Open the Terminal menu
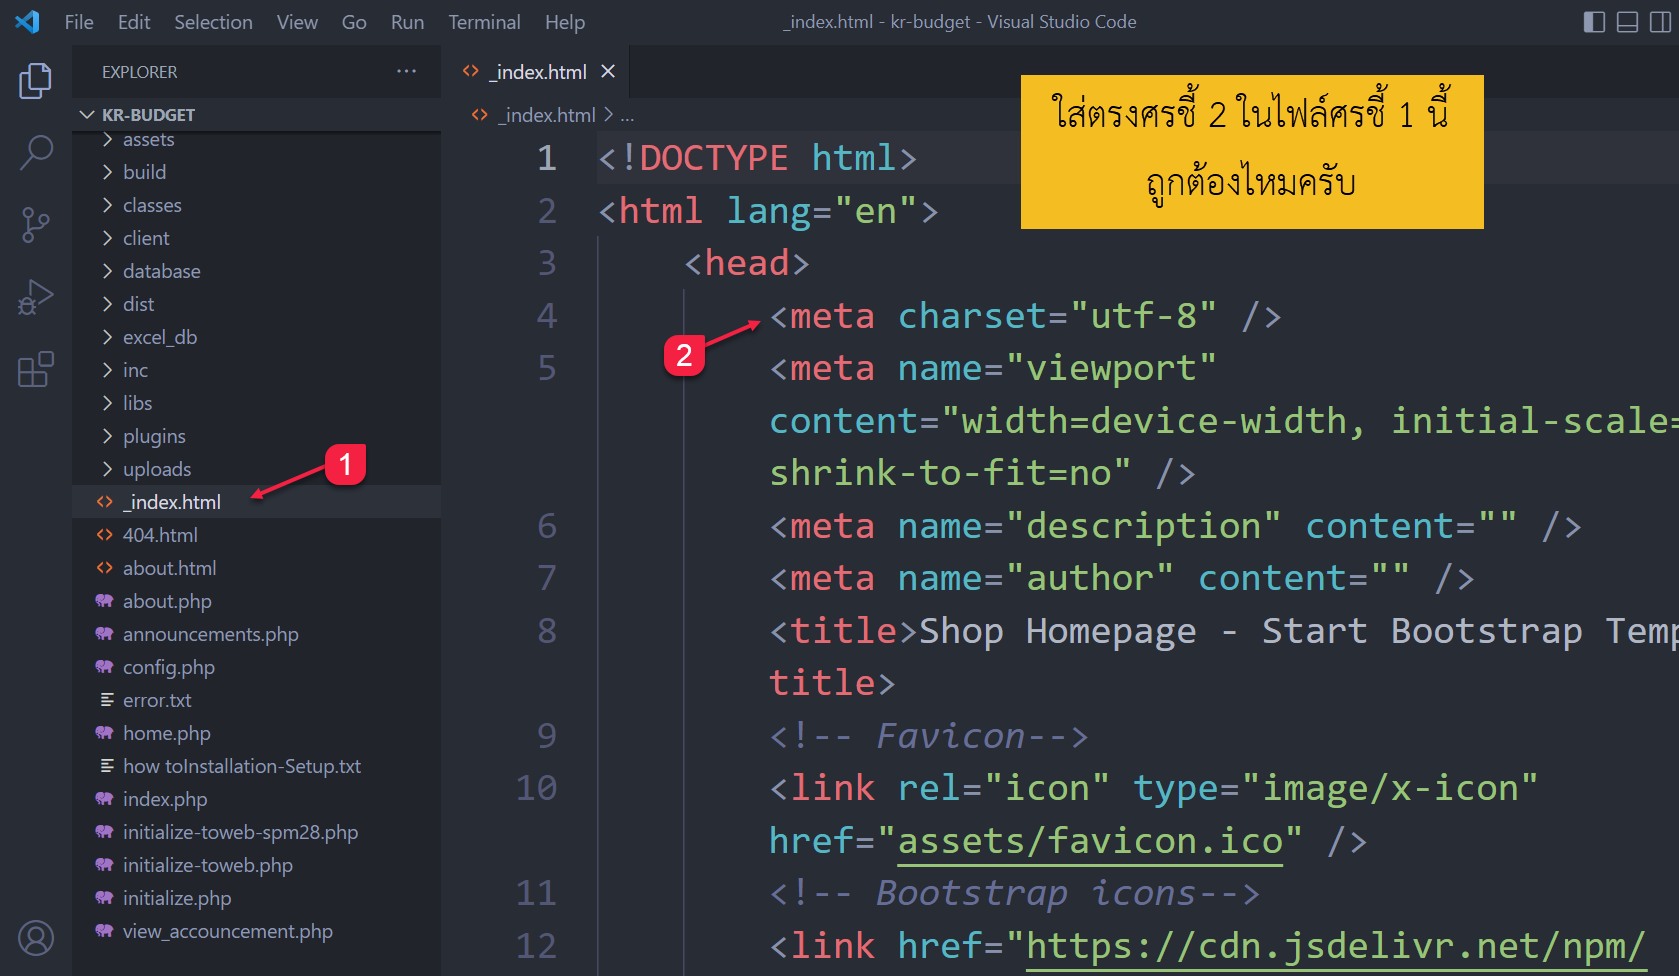The image size is (1679, 976). 484,22
